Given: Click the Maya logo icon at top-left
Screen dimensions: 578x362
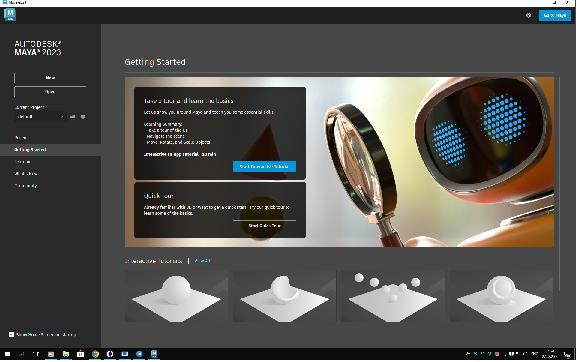Looking at the screenshot, I should (x=10, y=15).
